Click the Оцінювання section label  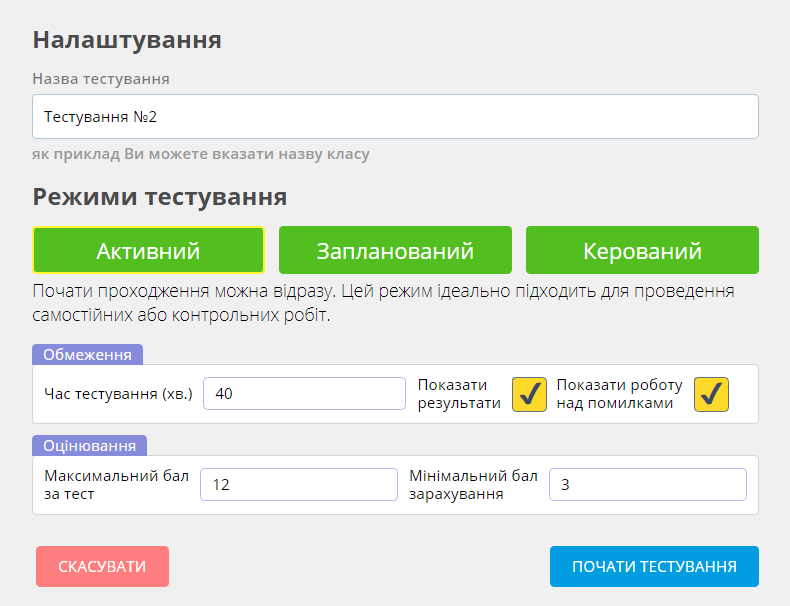90,446
